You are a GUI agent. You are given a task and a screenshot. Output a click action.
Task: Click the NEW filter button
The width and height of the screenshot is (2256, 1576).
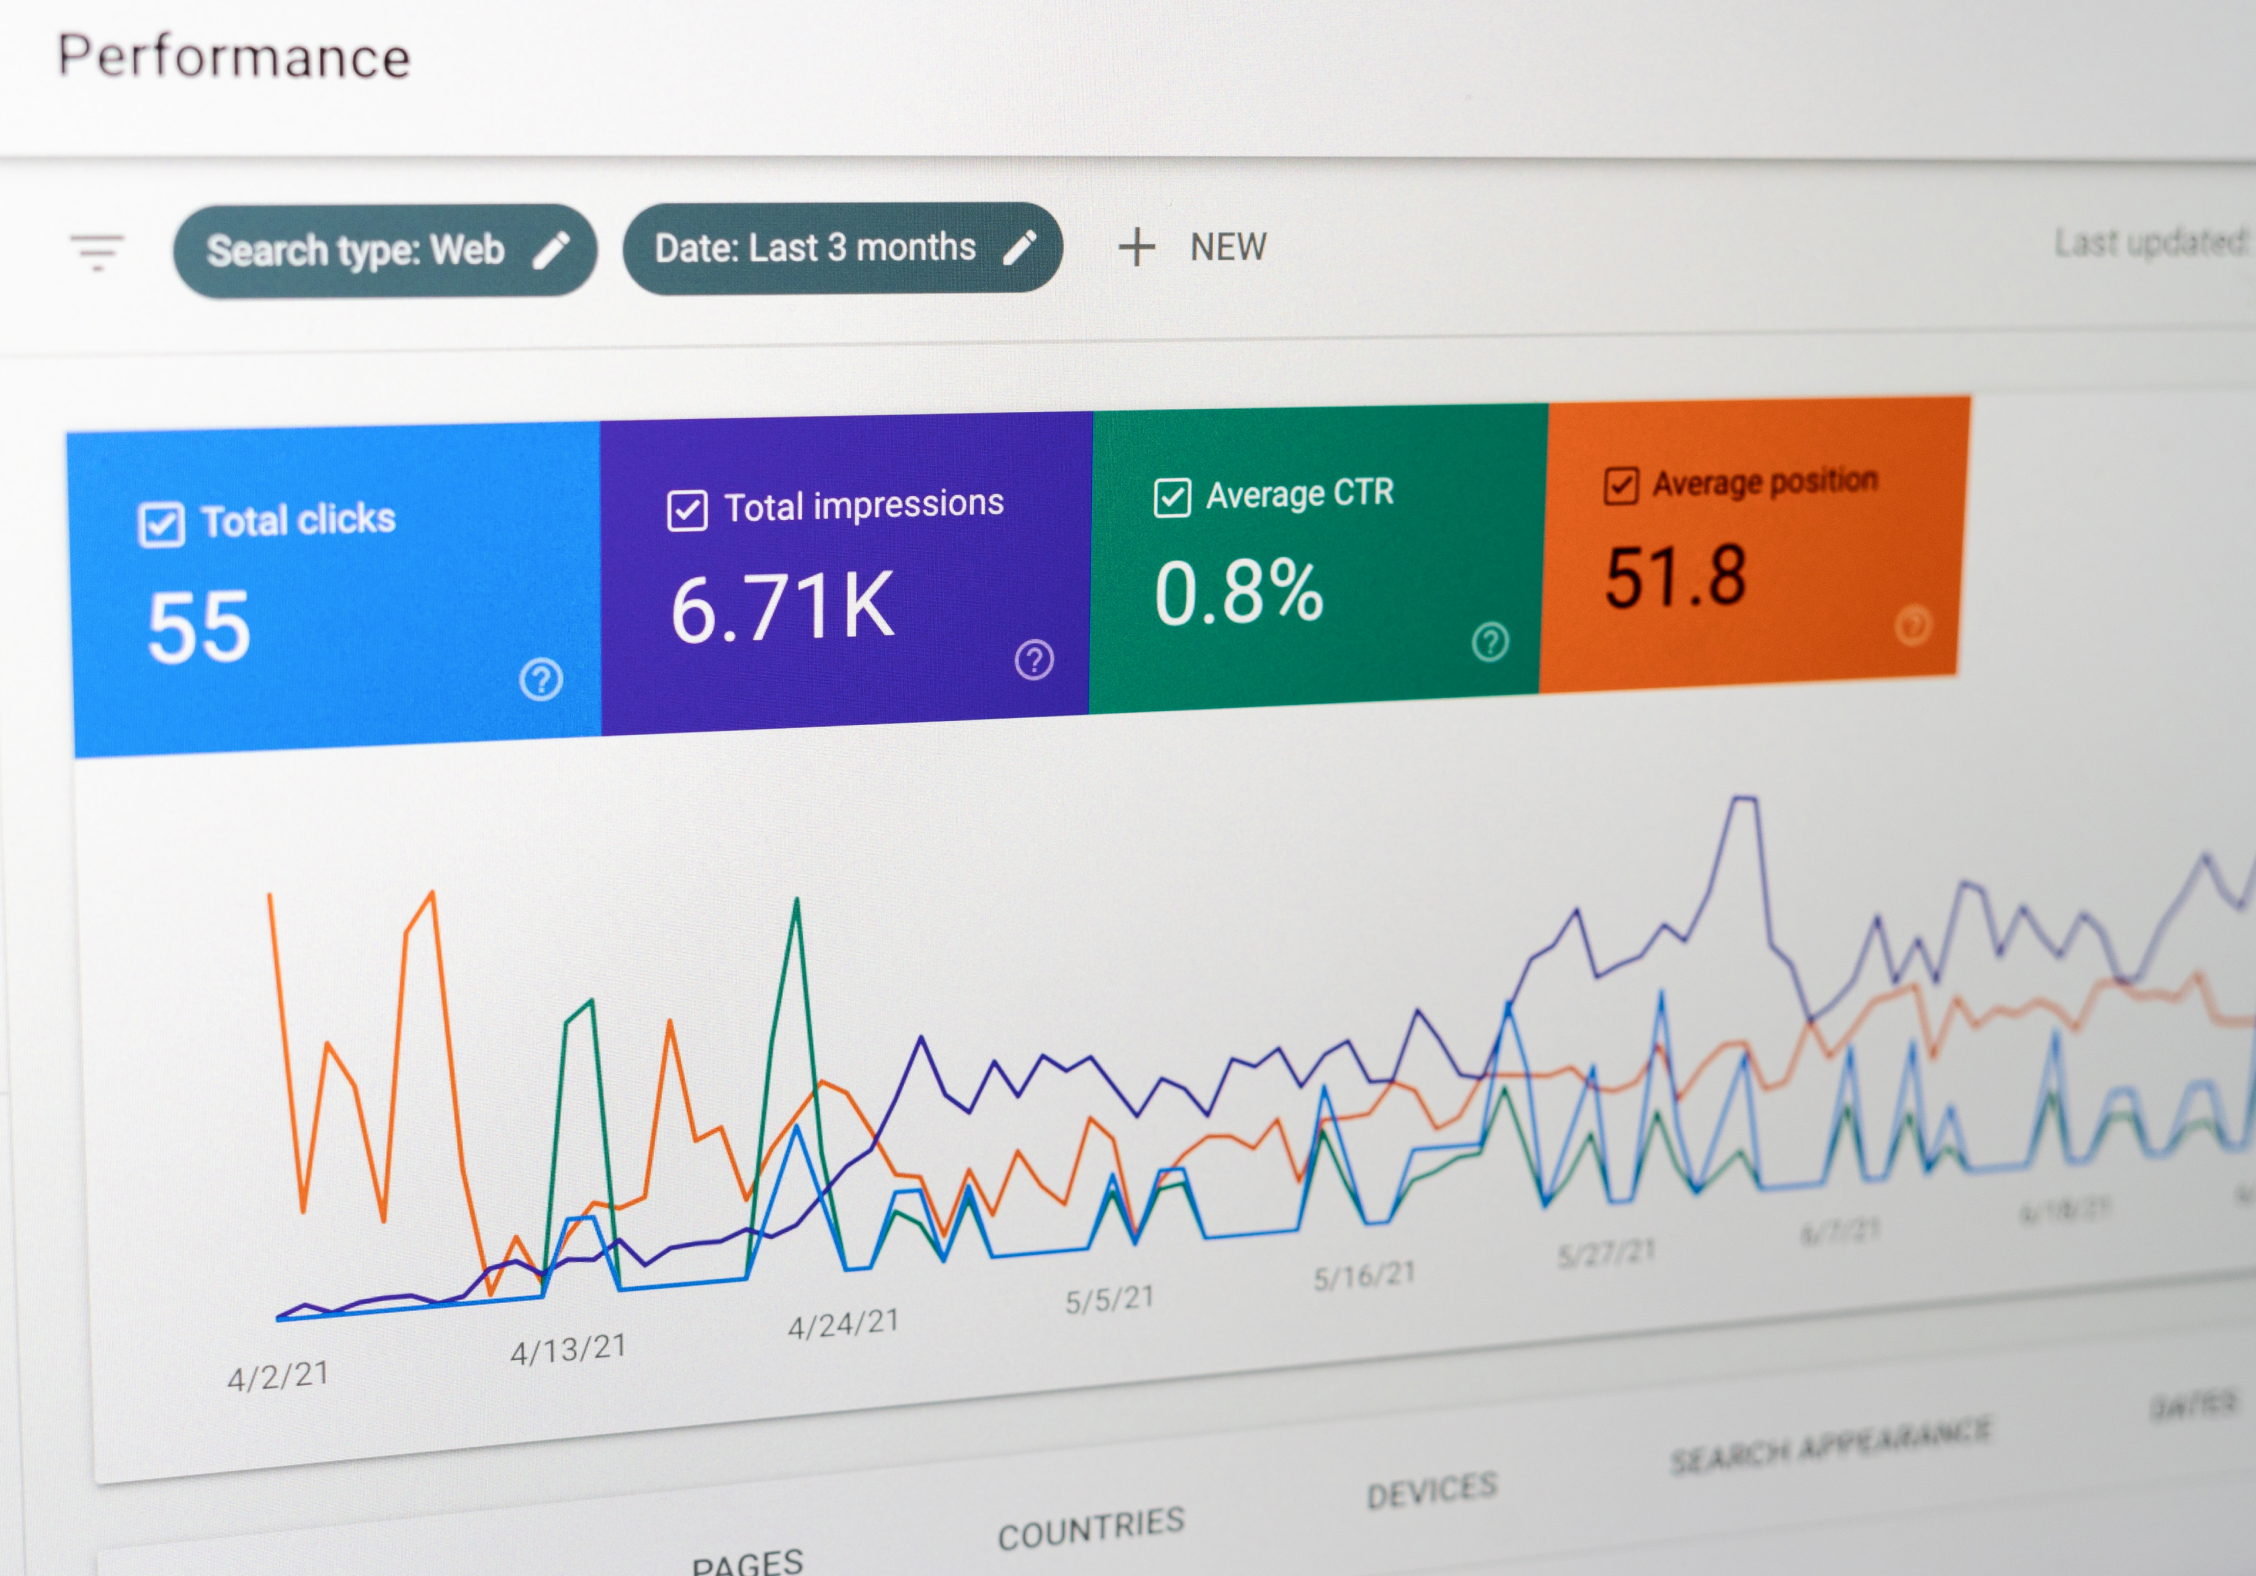point(1227,247)
